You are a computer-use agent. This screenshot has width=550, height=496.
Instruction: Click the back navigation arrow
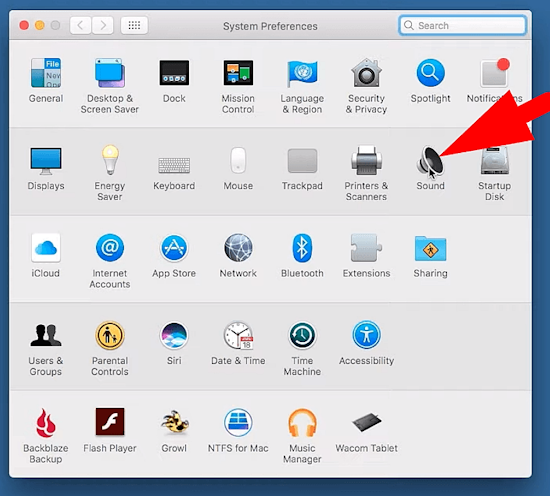[x=80, y=25]
